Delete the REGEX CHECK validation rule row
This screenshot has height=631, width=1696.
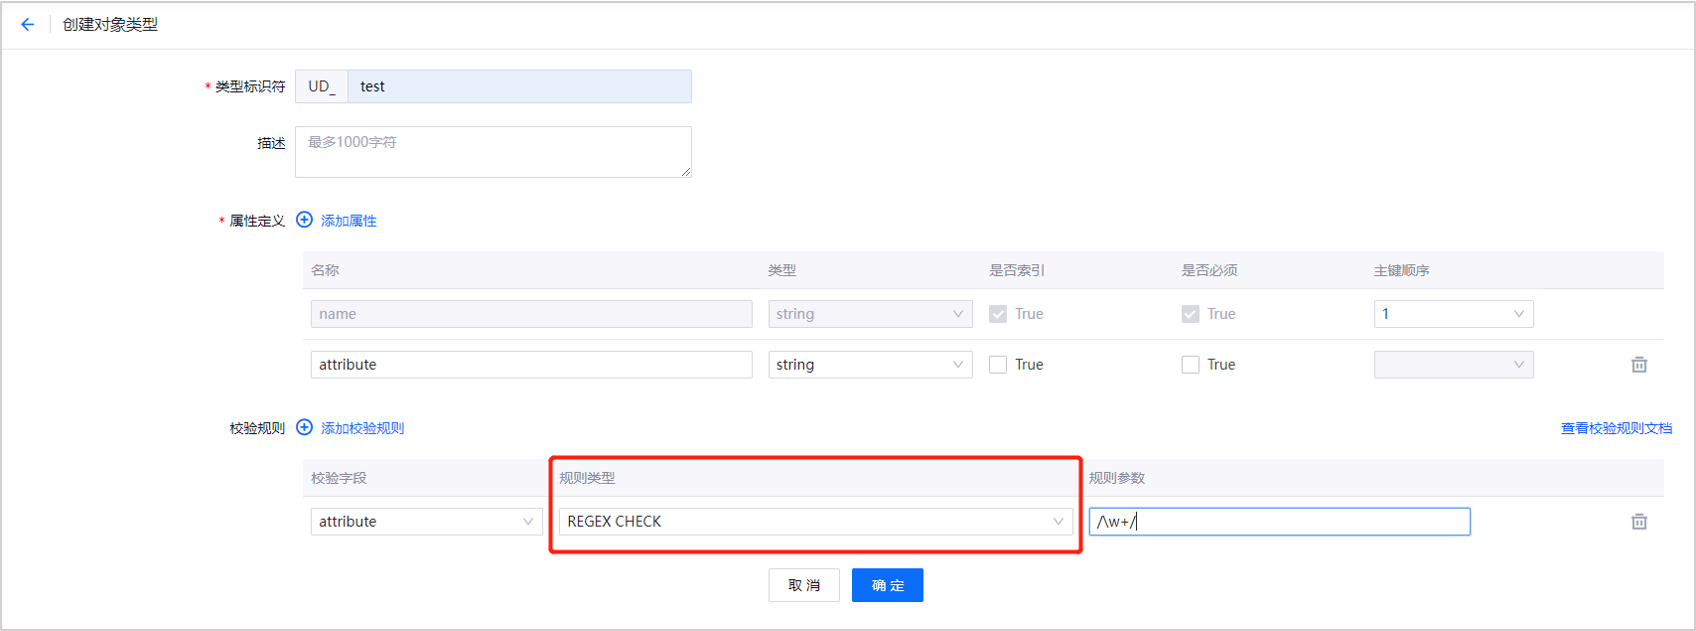(1639, 522)
